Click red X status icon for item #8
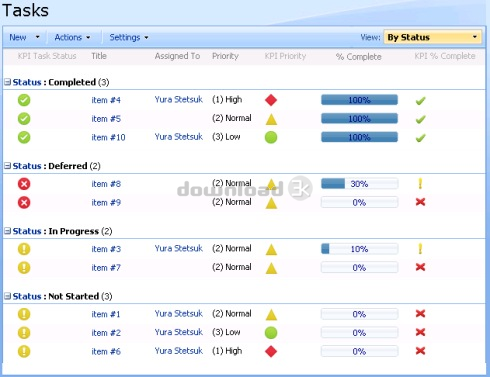 click(x=24, y=184)
